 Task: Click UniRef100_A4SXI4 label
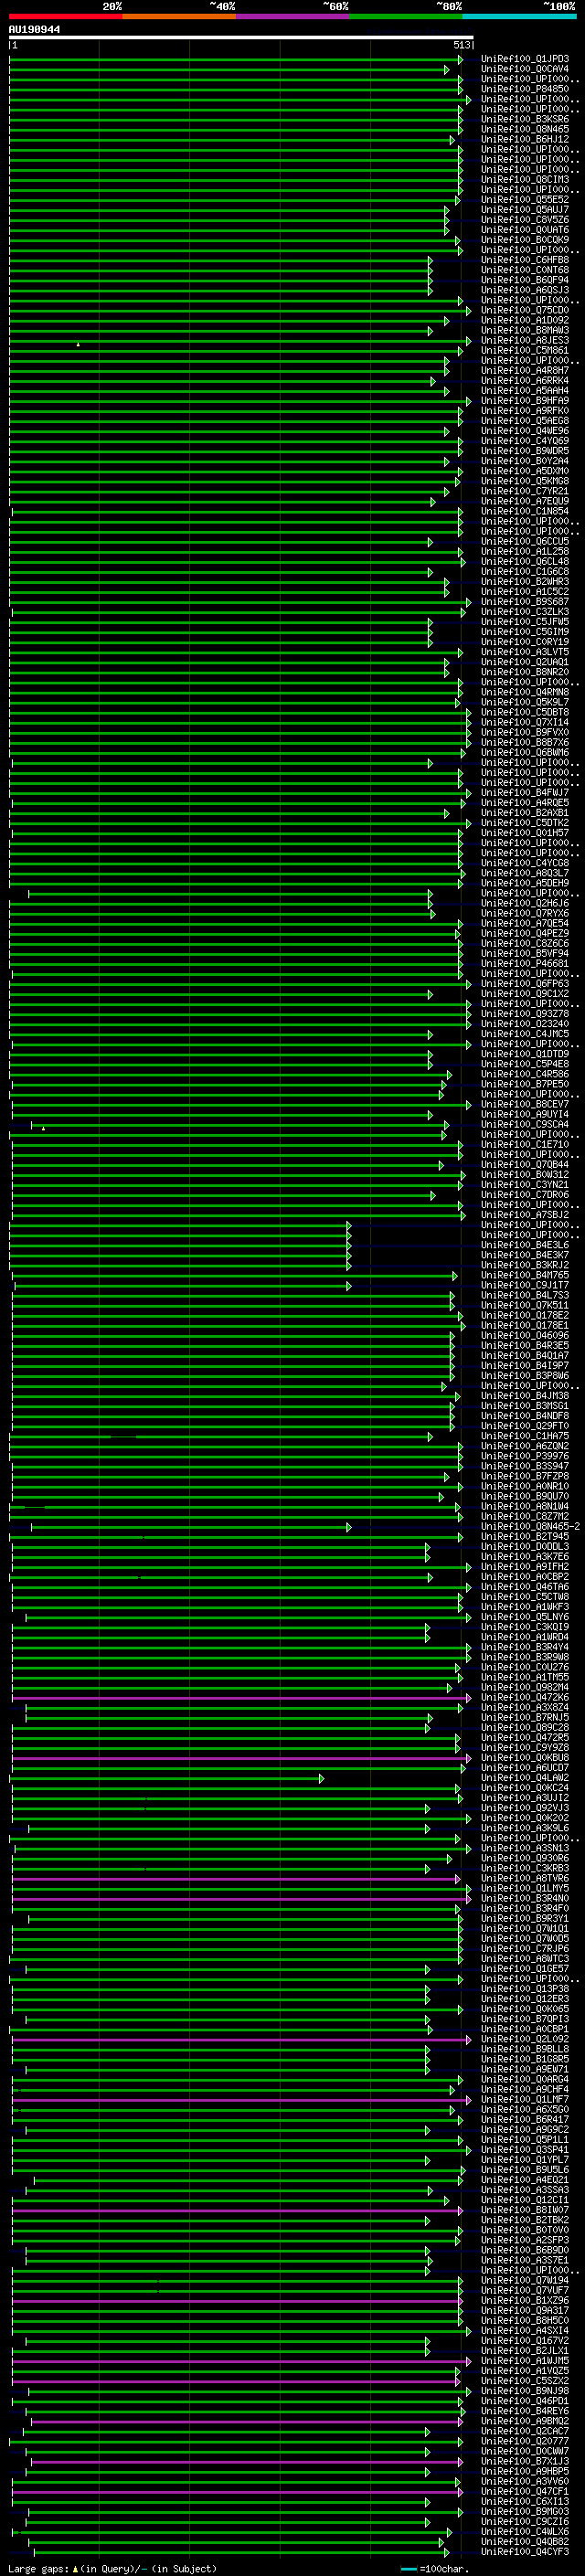(525, 2330)
